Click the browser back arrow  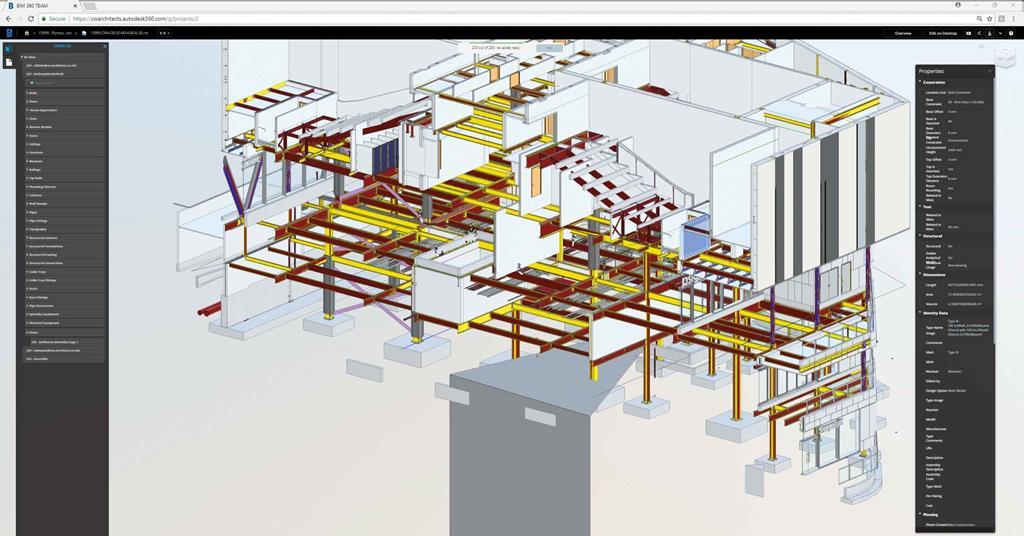(x=7, y=19)
